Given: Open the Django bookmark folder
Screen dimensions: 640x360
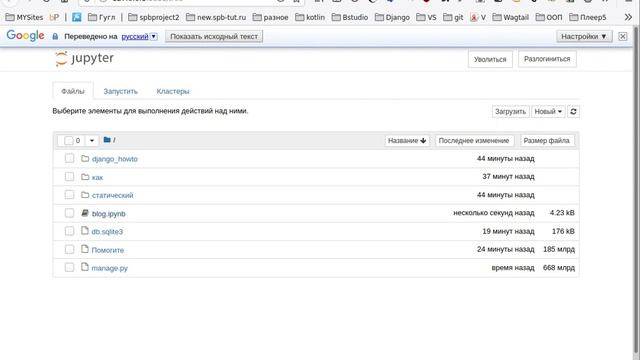Looking at the screenshot, I should (392, 17).
